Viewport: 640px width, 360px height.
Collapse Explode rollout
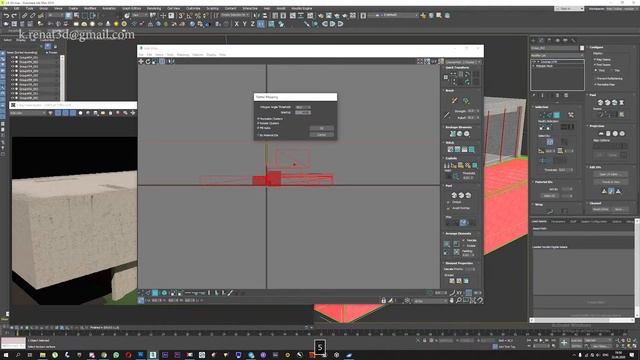pos(450,158)
